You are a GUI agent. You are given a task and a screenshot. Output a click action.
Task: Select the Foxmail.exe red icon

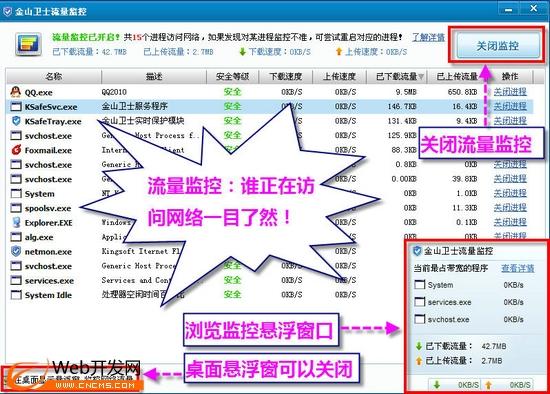[16, 150]
